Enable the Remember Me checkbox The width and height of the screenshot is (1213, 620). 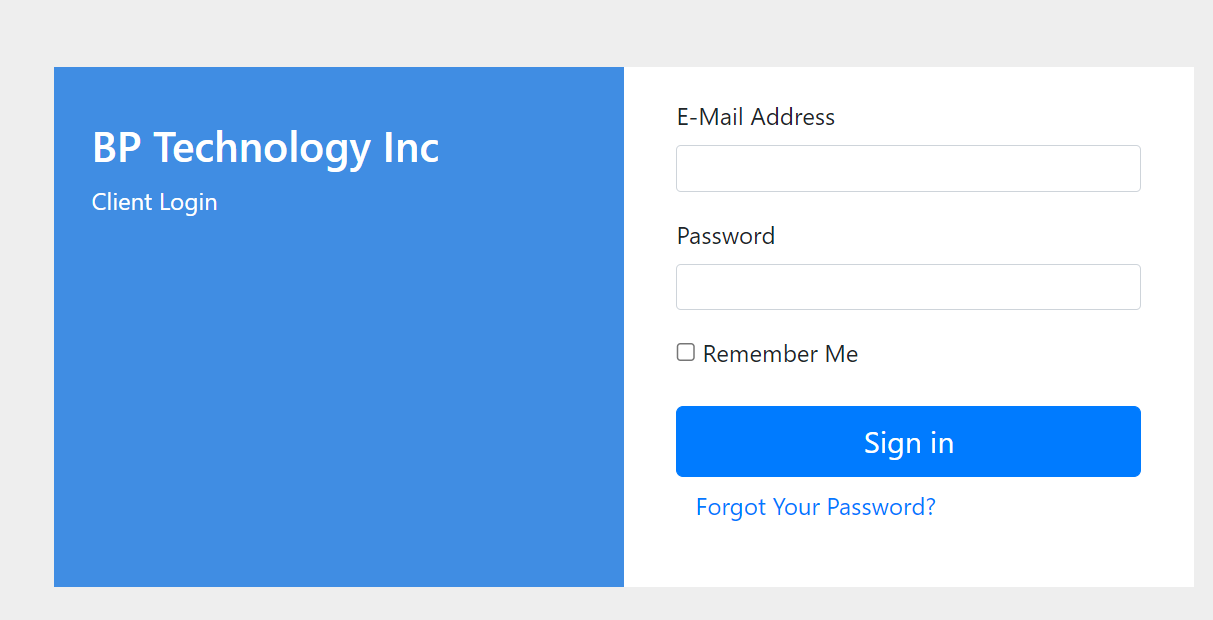[x=686, y=352]
